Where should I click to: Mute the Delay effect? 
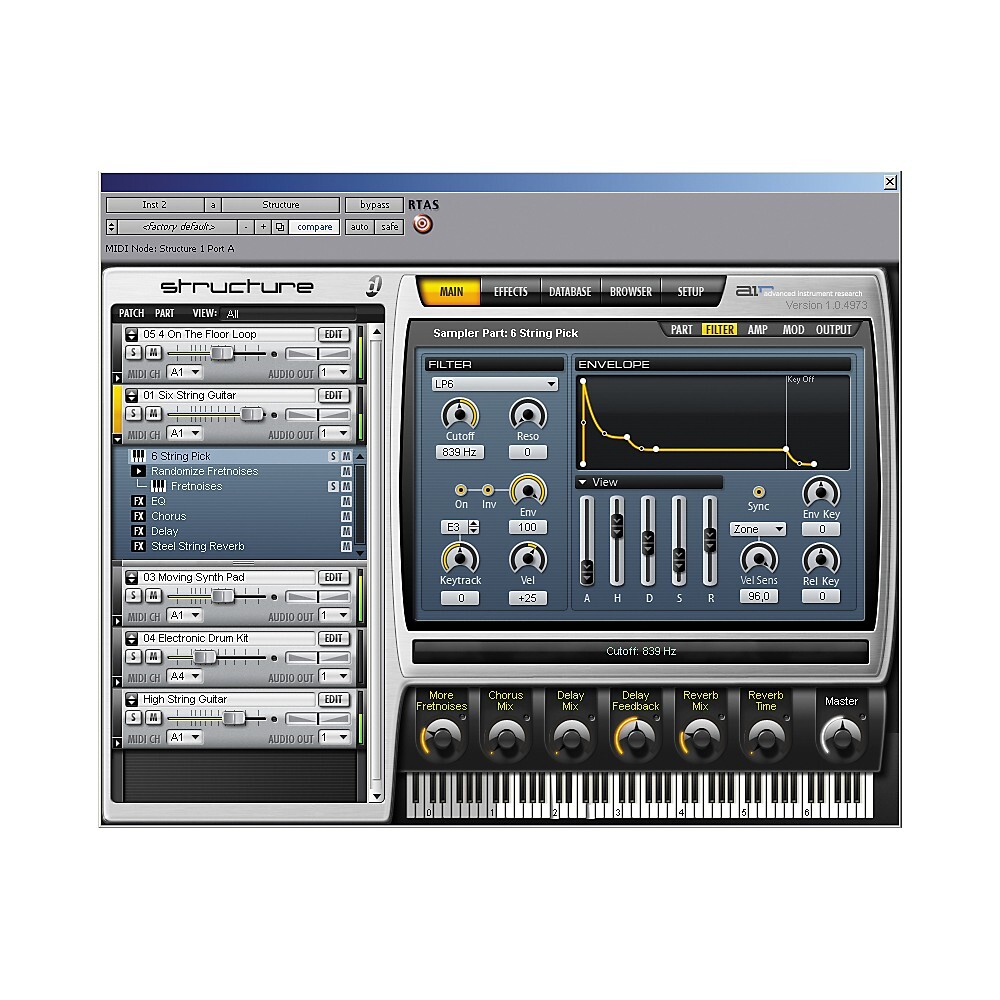pos(347,531)
